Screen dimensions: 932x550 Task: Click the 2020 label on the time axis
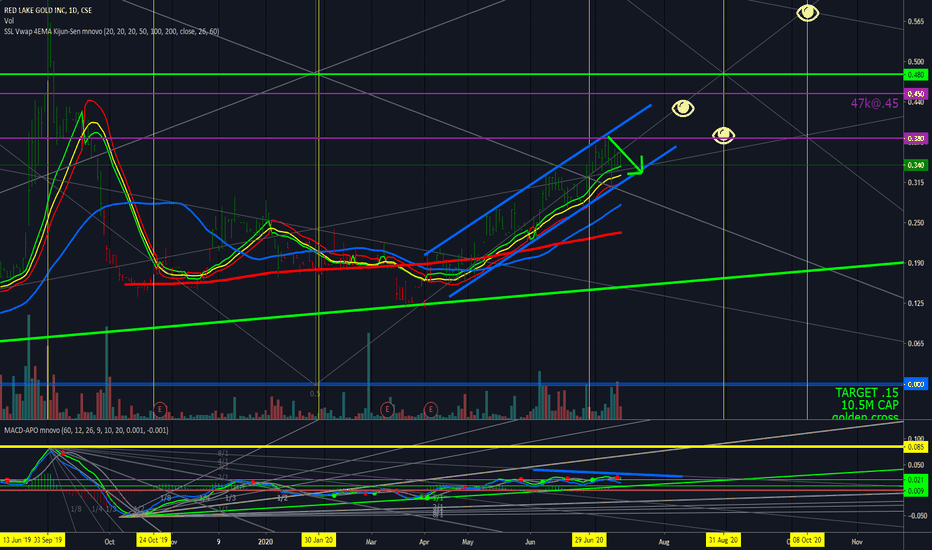(266, 542)
